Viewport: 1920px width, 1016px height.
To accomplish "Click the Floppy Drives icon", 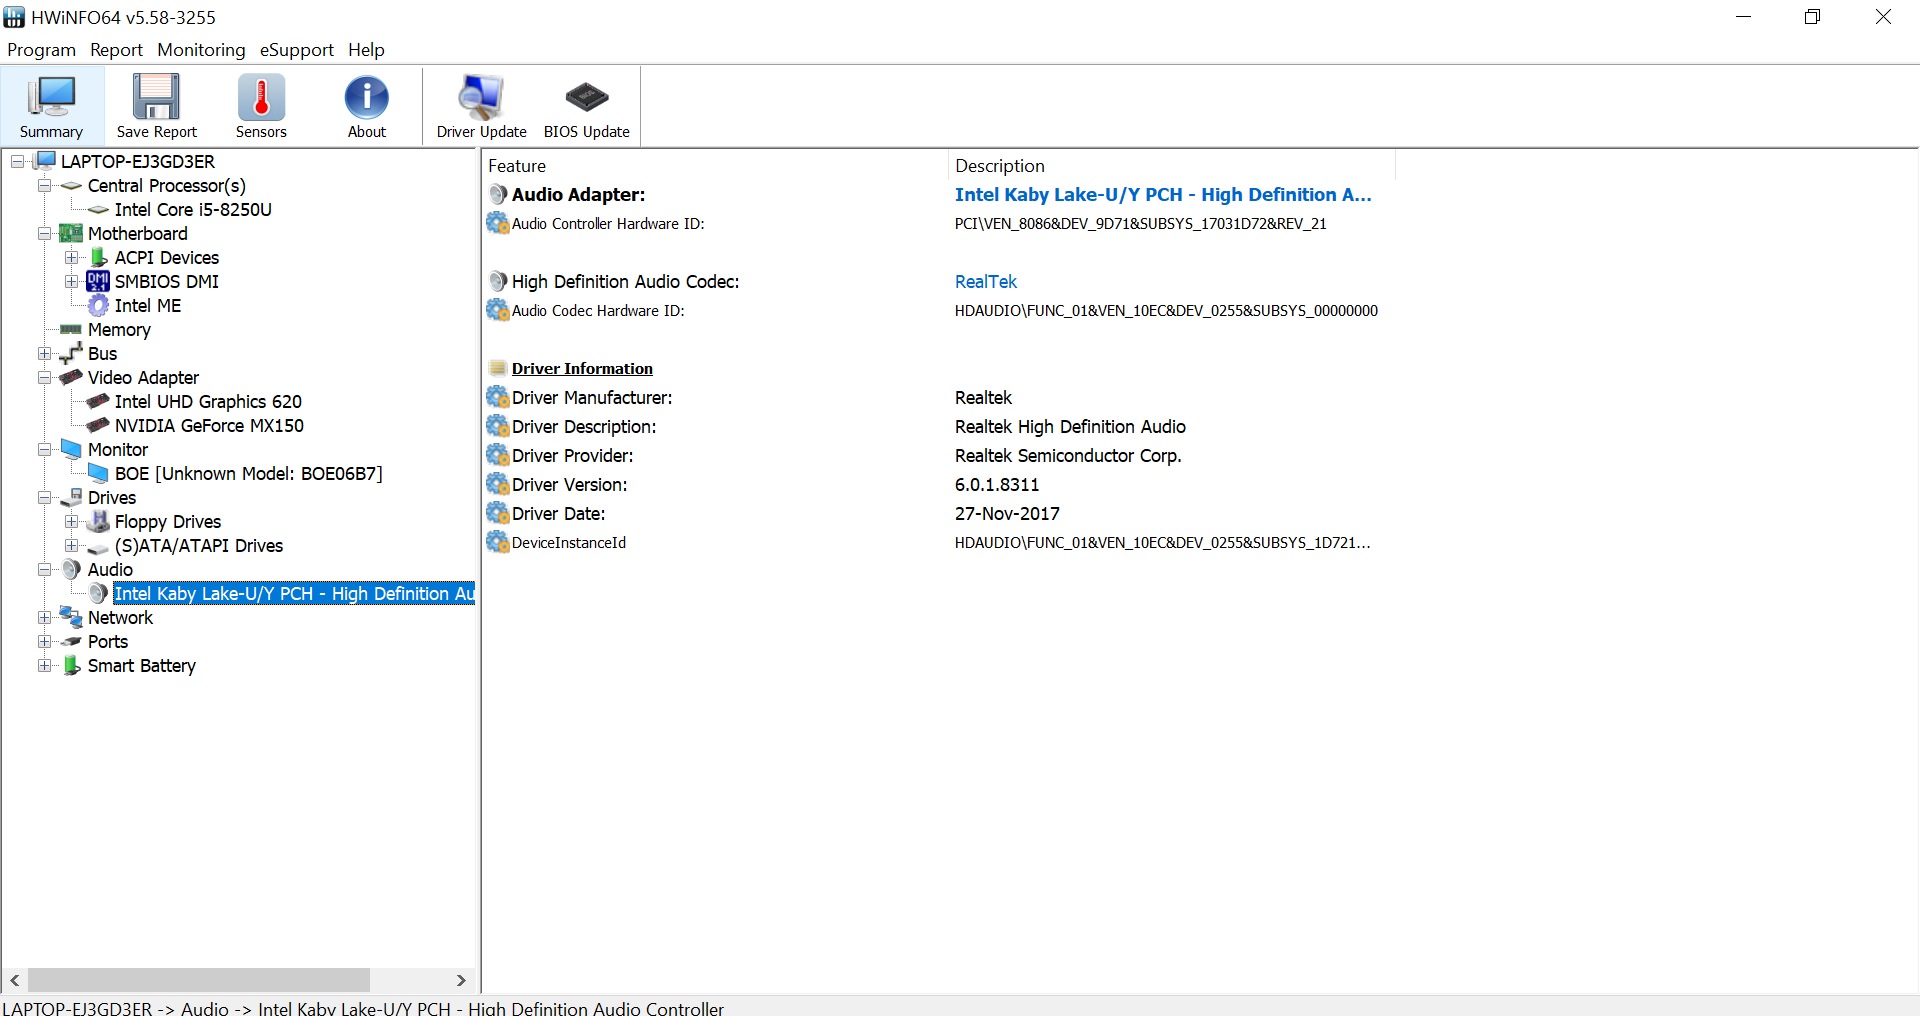I will (98, 521).
